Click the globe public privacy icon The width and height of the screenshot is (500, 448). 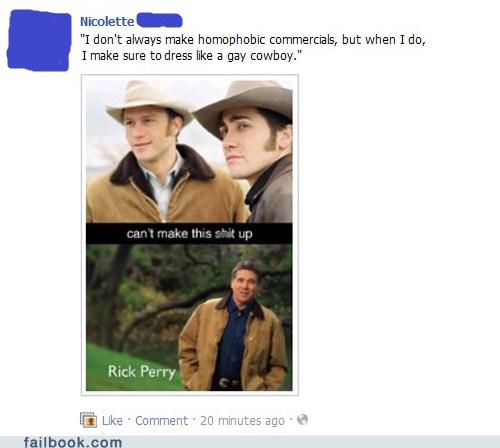(302, 419)
